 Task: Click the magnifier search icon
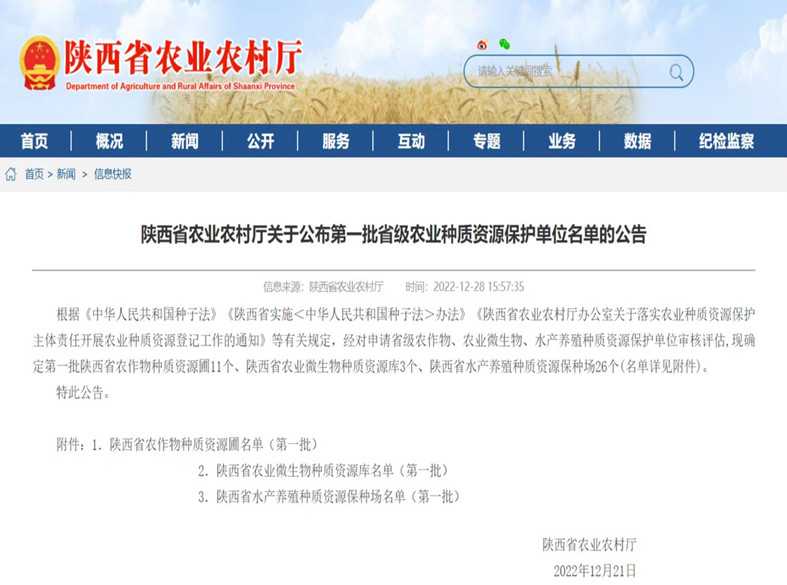[x=677, y=71]
